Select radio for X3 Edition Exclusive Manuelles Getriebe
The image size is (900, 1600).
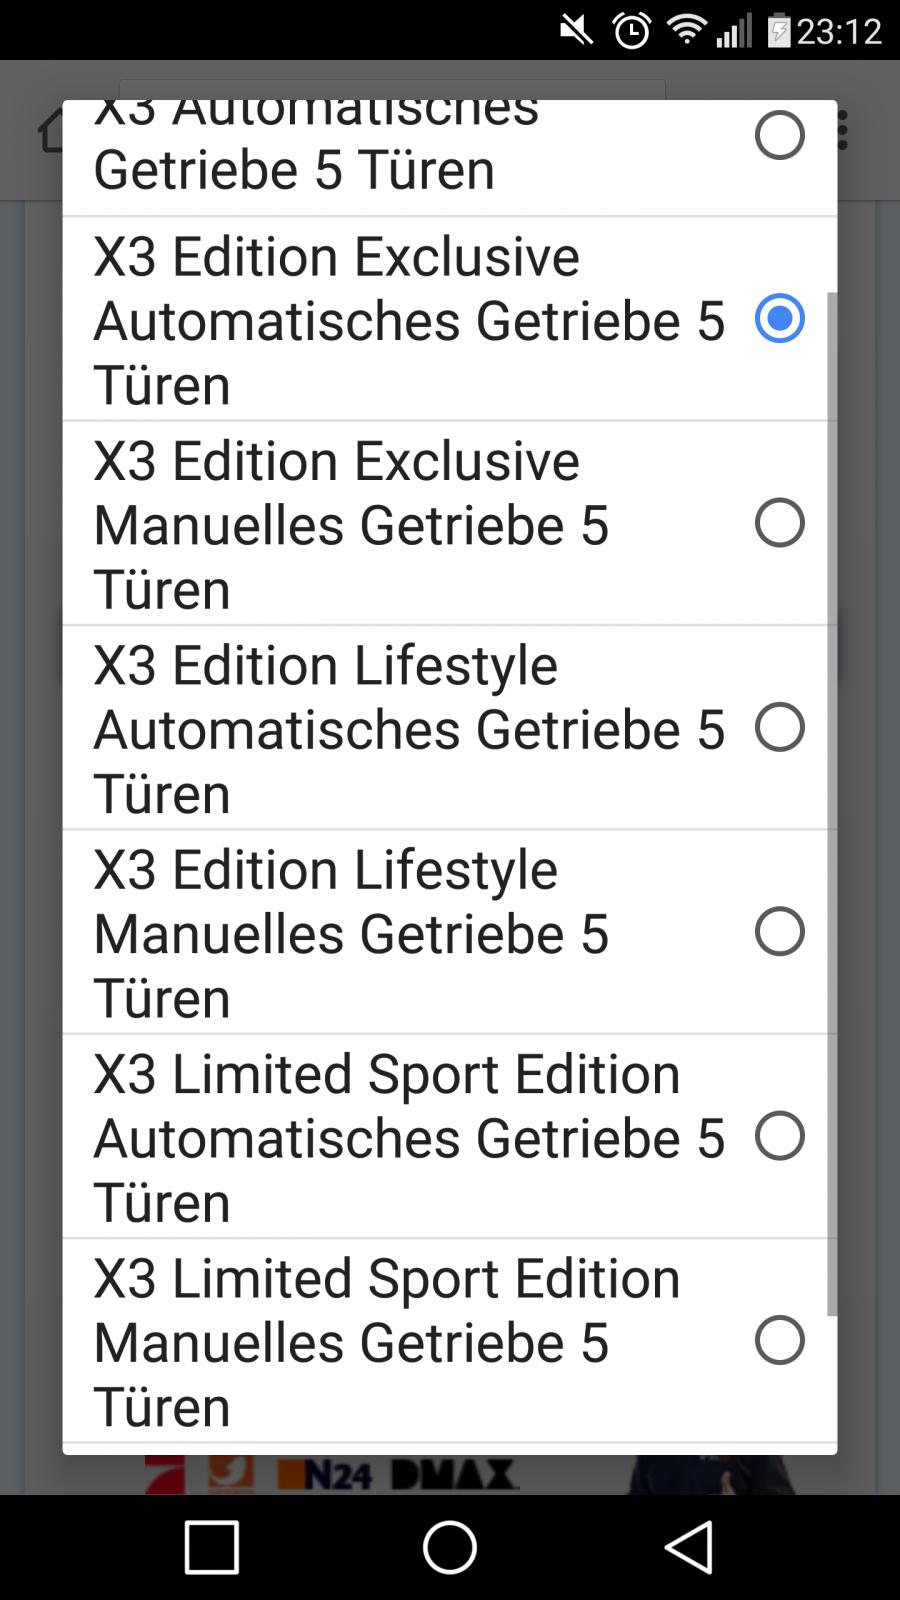pos(779,523)
